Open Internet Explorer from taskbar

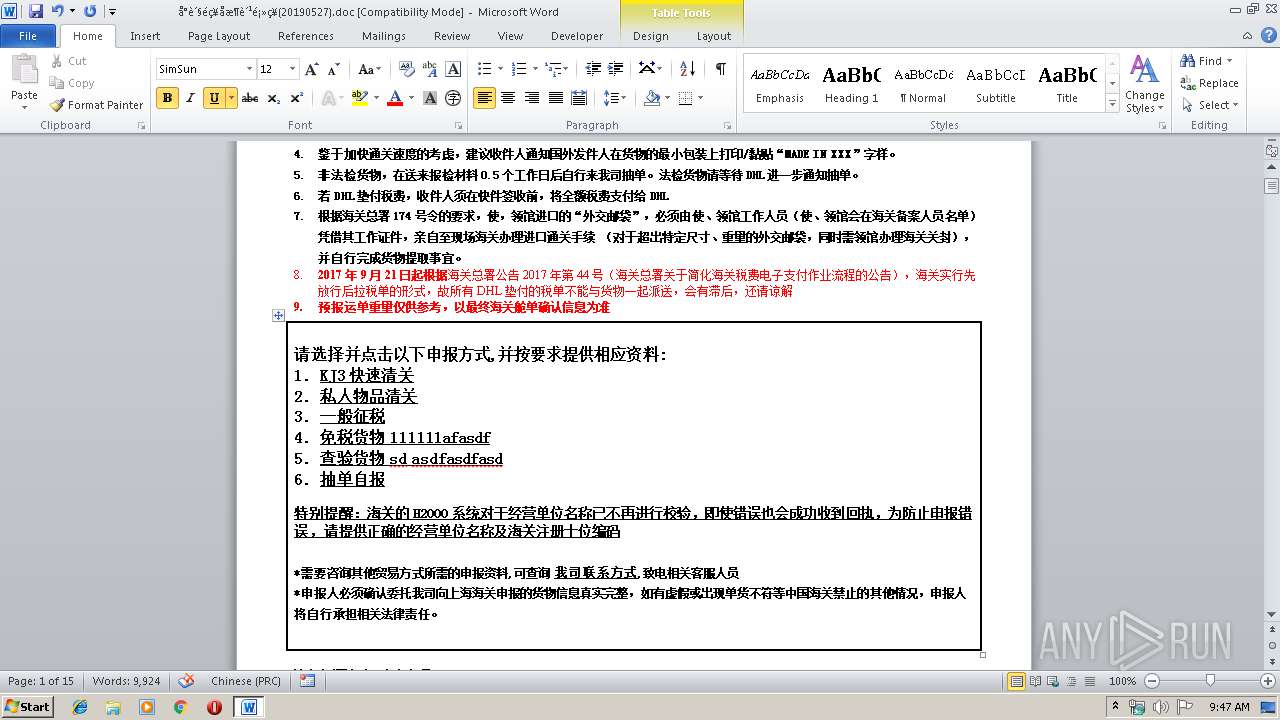pos(80,706)
